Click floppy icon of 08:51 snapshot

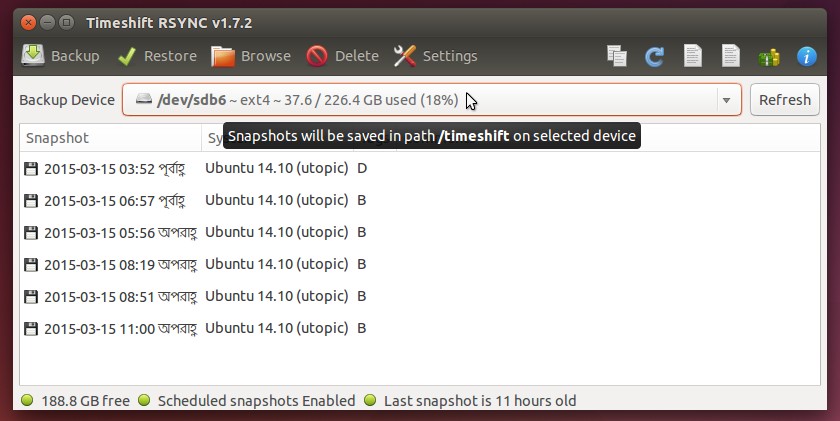[31, 297]
